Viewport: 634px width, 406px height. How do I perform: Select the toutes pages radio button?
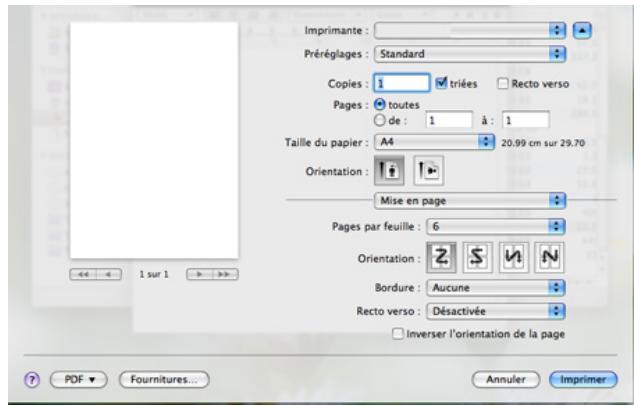(x=380, y=105)
